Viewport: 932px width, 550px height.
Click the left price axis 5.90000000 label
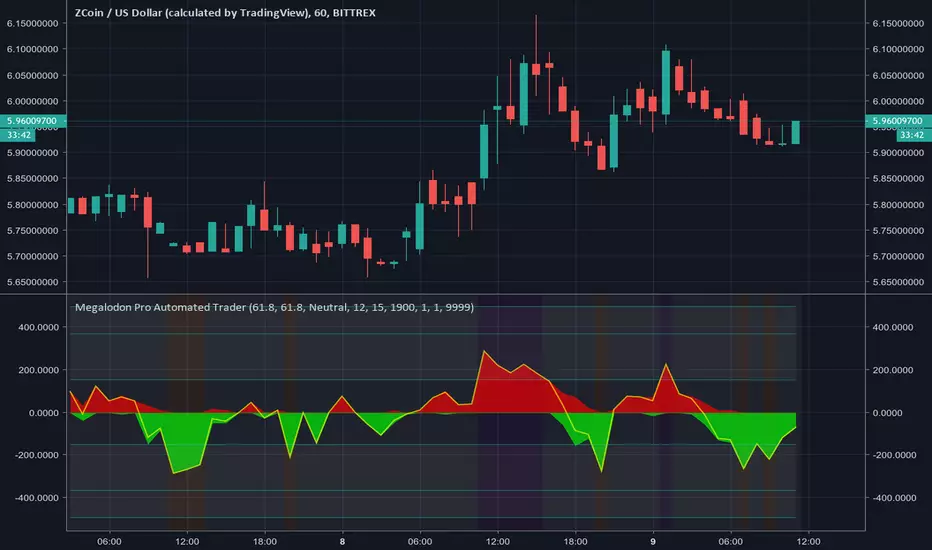[33, 153]
